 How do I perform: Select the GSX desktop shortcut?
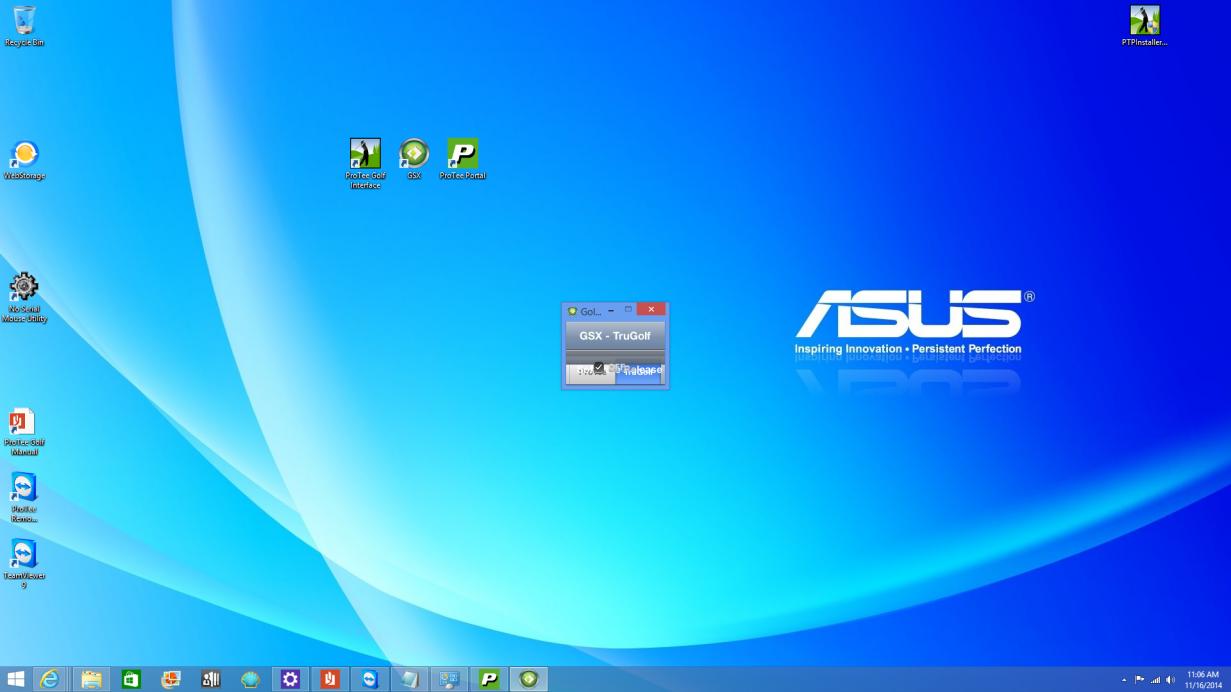click(414, 159)
